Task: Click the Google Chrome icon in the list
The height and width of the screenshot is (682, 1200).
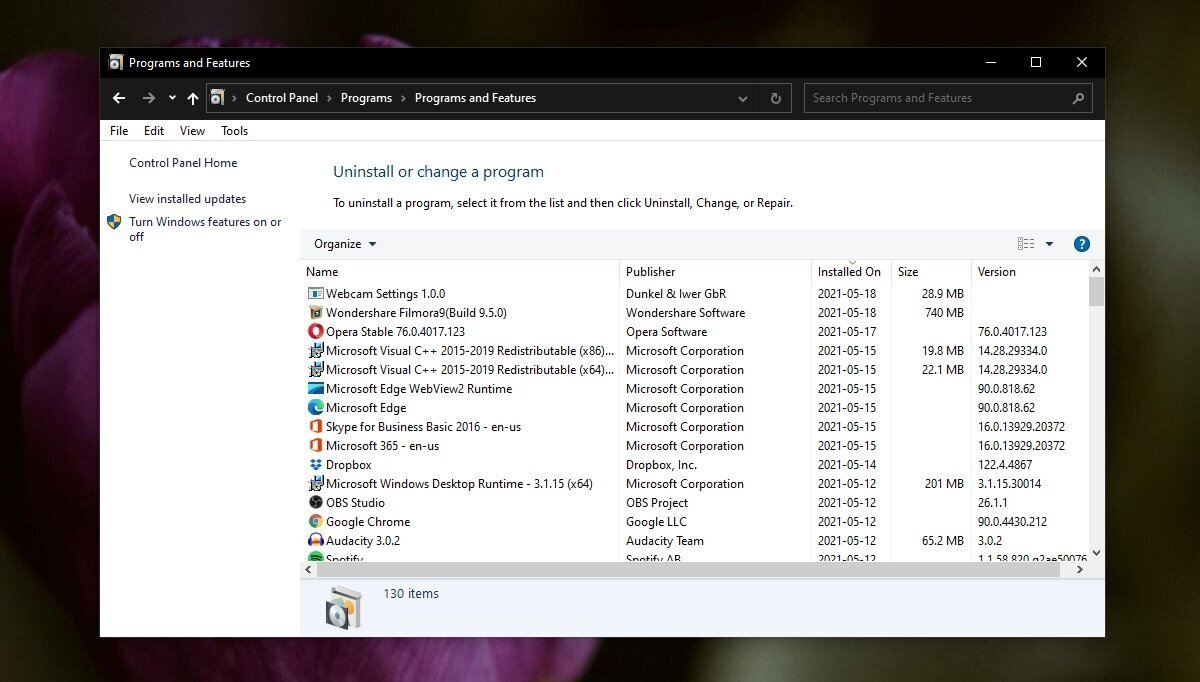Action: point(317,521)
